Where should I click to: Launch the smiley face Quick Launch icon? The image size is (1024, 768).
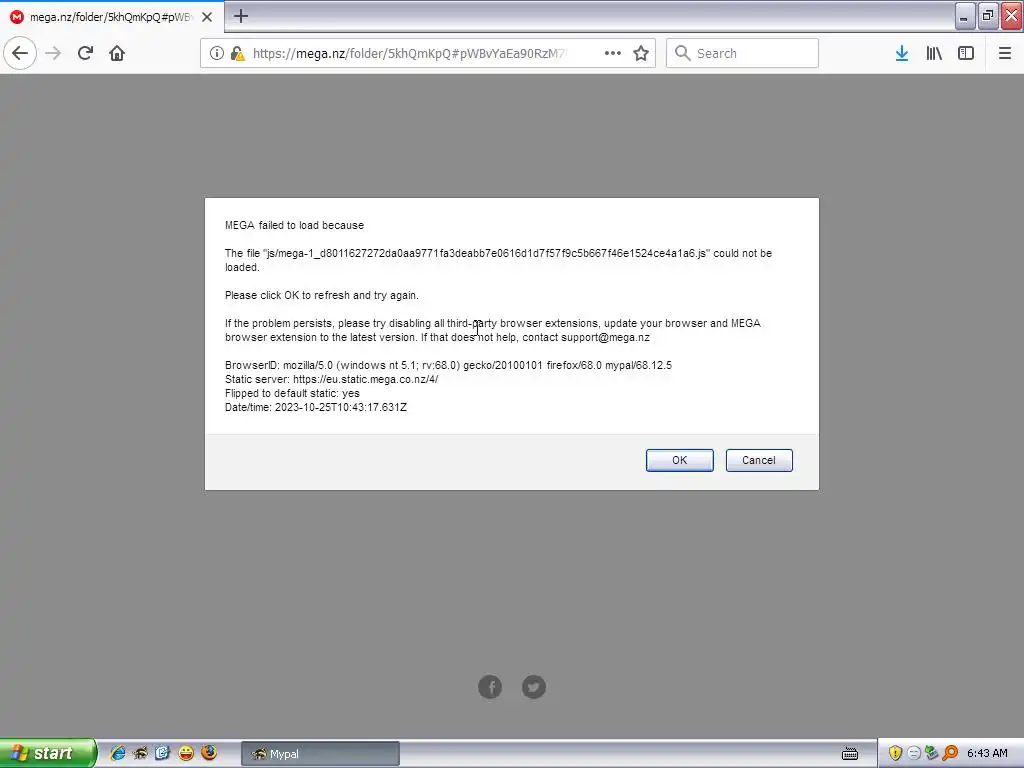[x=186, y=753]
